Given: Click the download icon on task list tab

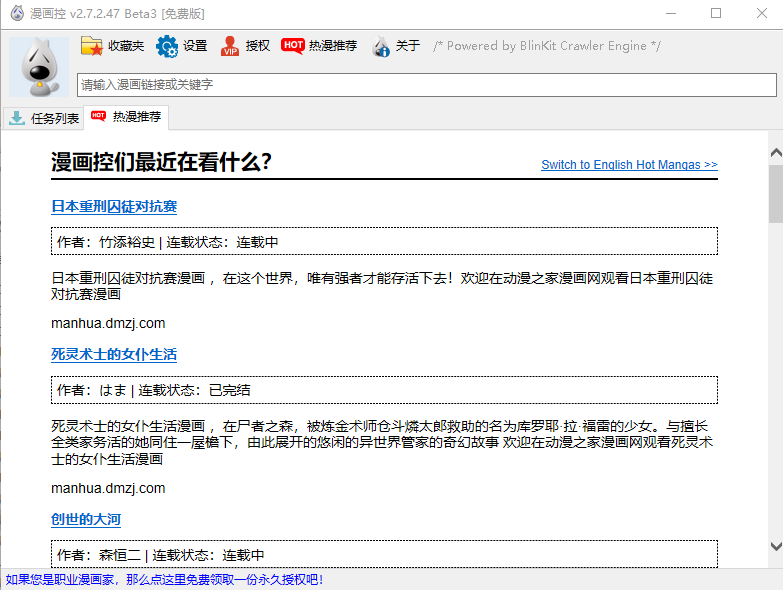Looking at the screenshot, I should 17,118.
